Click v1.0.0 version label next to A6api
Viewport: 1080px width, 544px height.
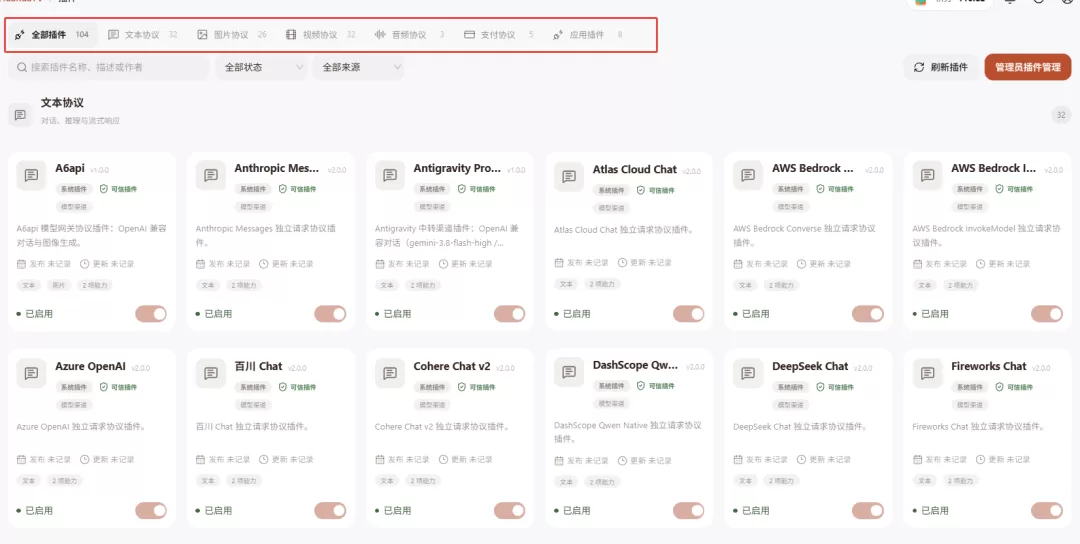click(99, 169)
